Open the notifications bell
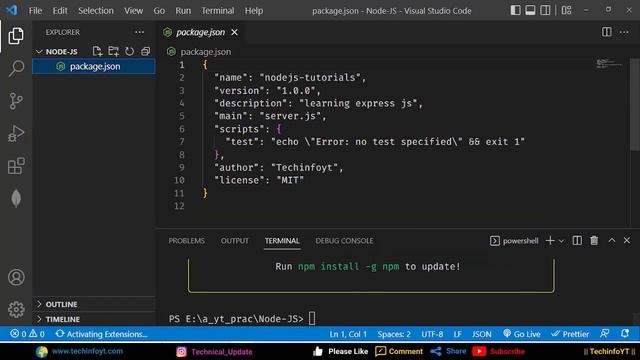The height and width of the screenshot is (360, 640). [625, 334]
